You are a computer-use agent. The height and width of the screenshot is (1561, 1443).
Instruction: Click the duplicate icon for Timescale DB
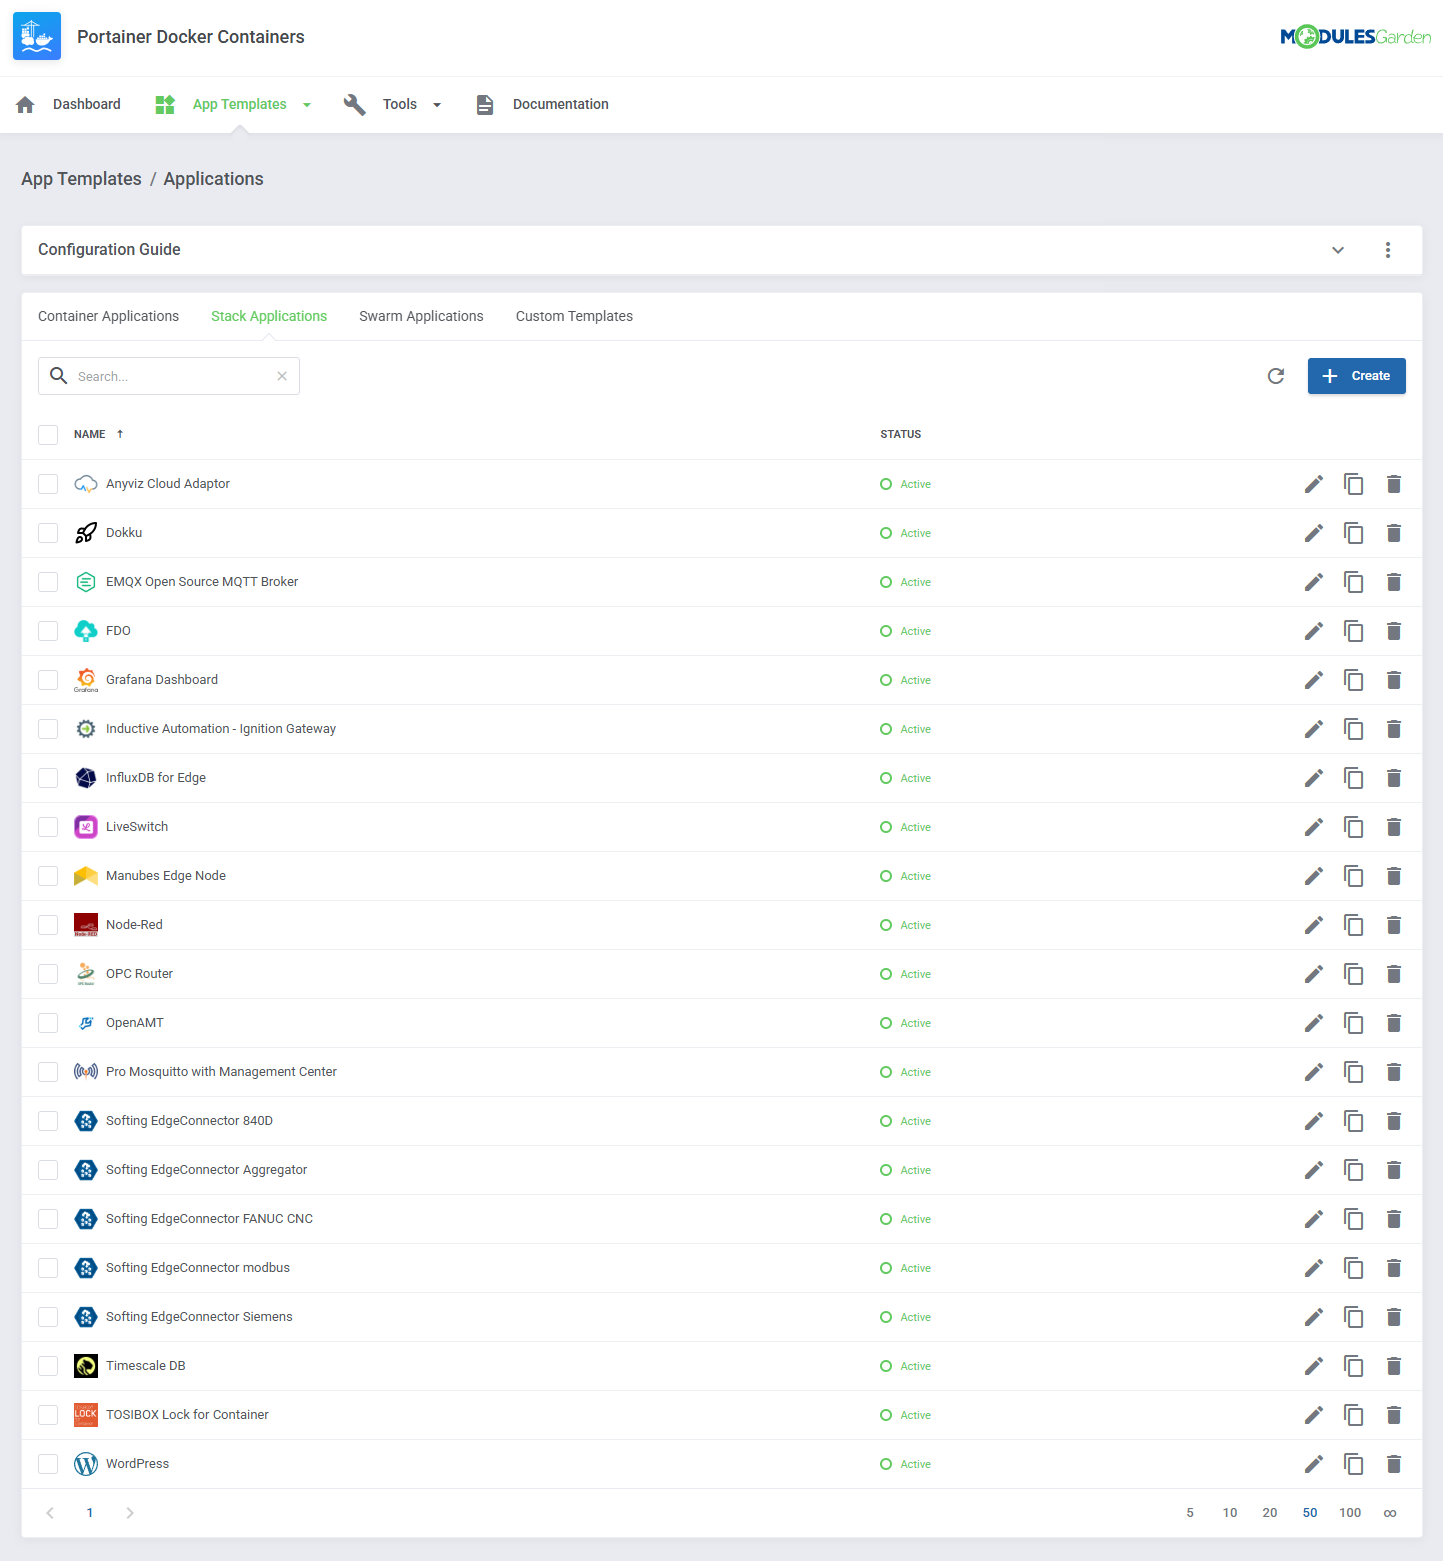tap(1354, 1366)
